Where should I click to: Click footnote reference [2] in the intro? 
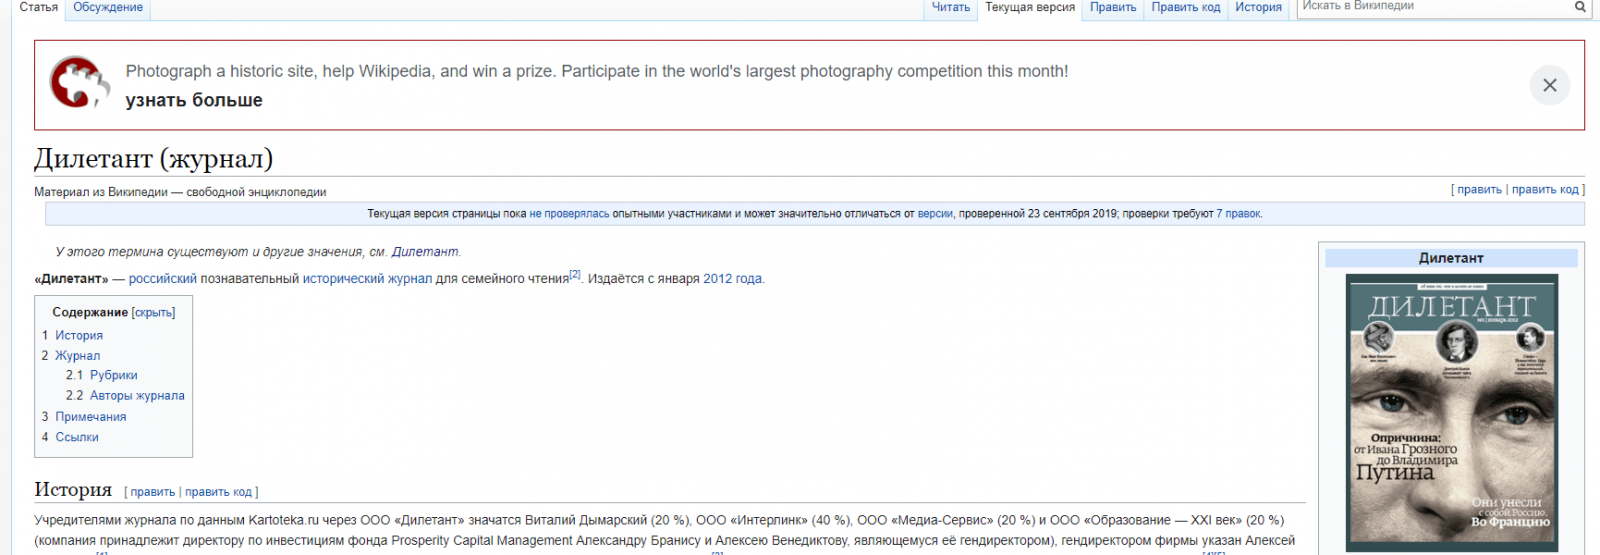(575, 274)
